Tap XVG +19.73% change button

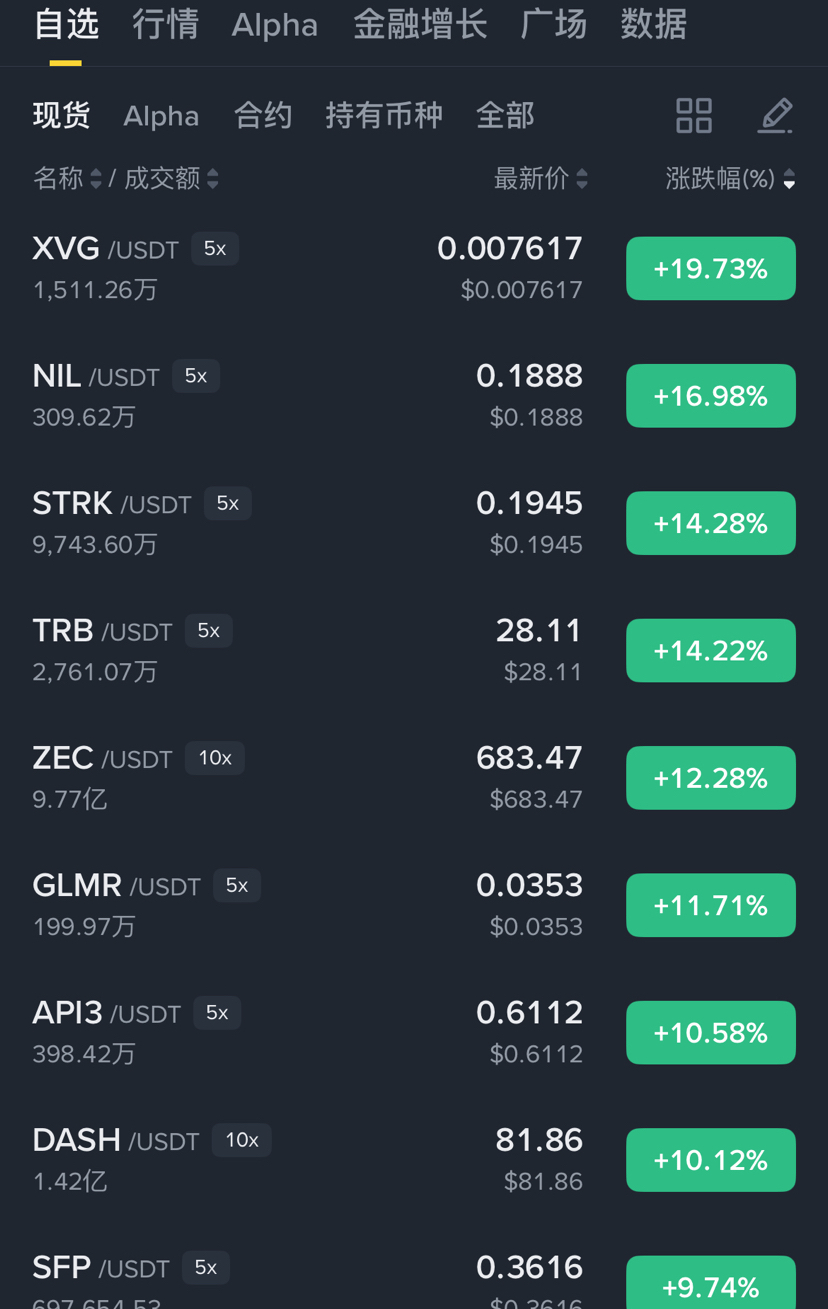pos(711,269)
